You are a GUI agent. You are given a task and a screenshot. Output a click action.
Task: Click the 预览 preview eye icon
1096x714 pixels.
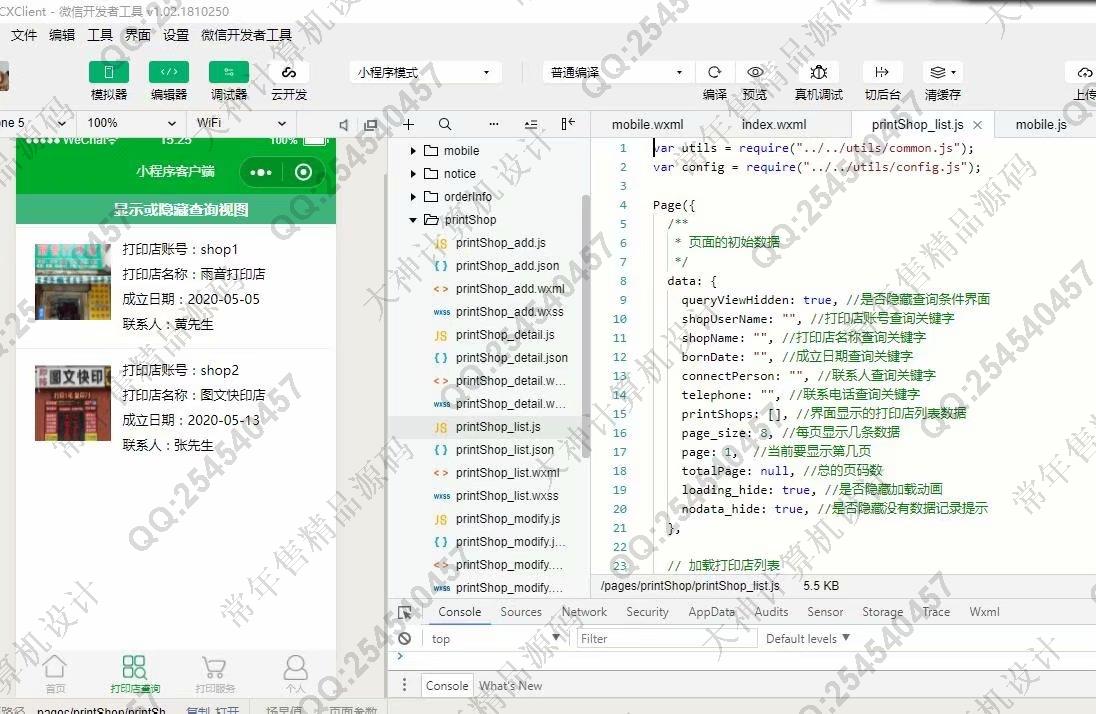(x=755, y=72)
